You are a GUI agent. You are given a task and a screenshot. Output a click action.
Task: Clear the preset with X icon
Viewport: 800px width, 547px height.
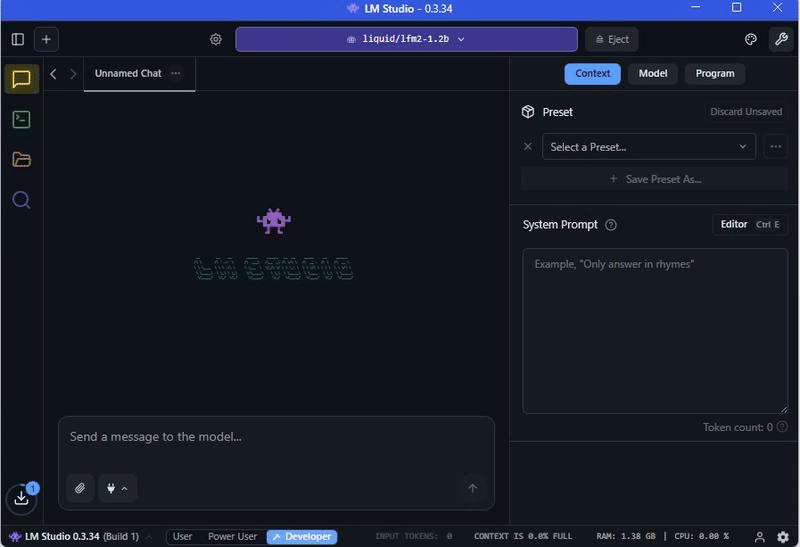click(x=528, y=147)
